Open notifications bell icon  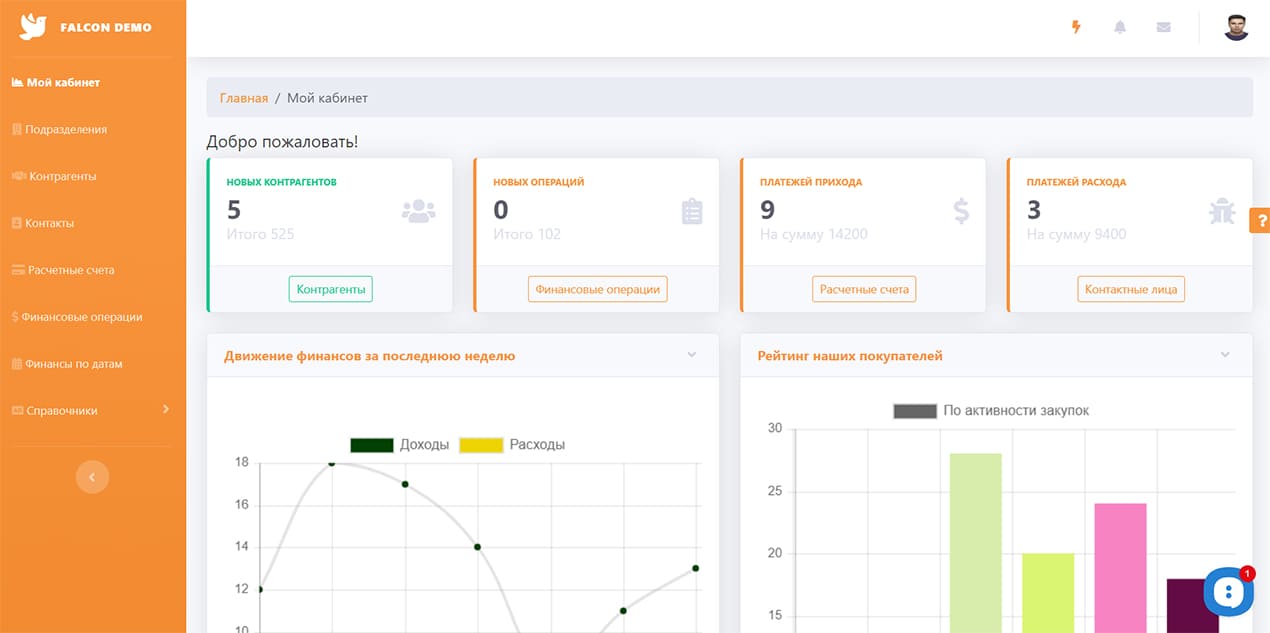click(1120, 27)
